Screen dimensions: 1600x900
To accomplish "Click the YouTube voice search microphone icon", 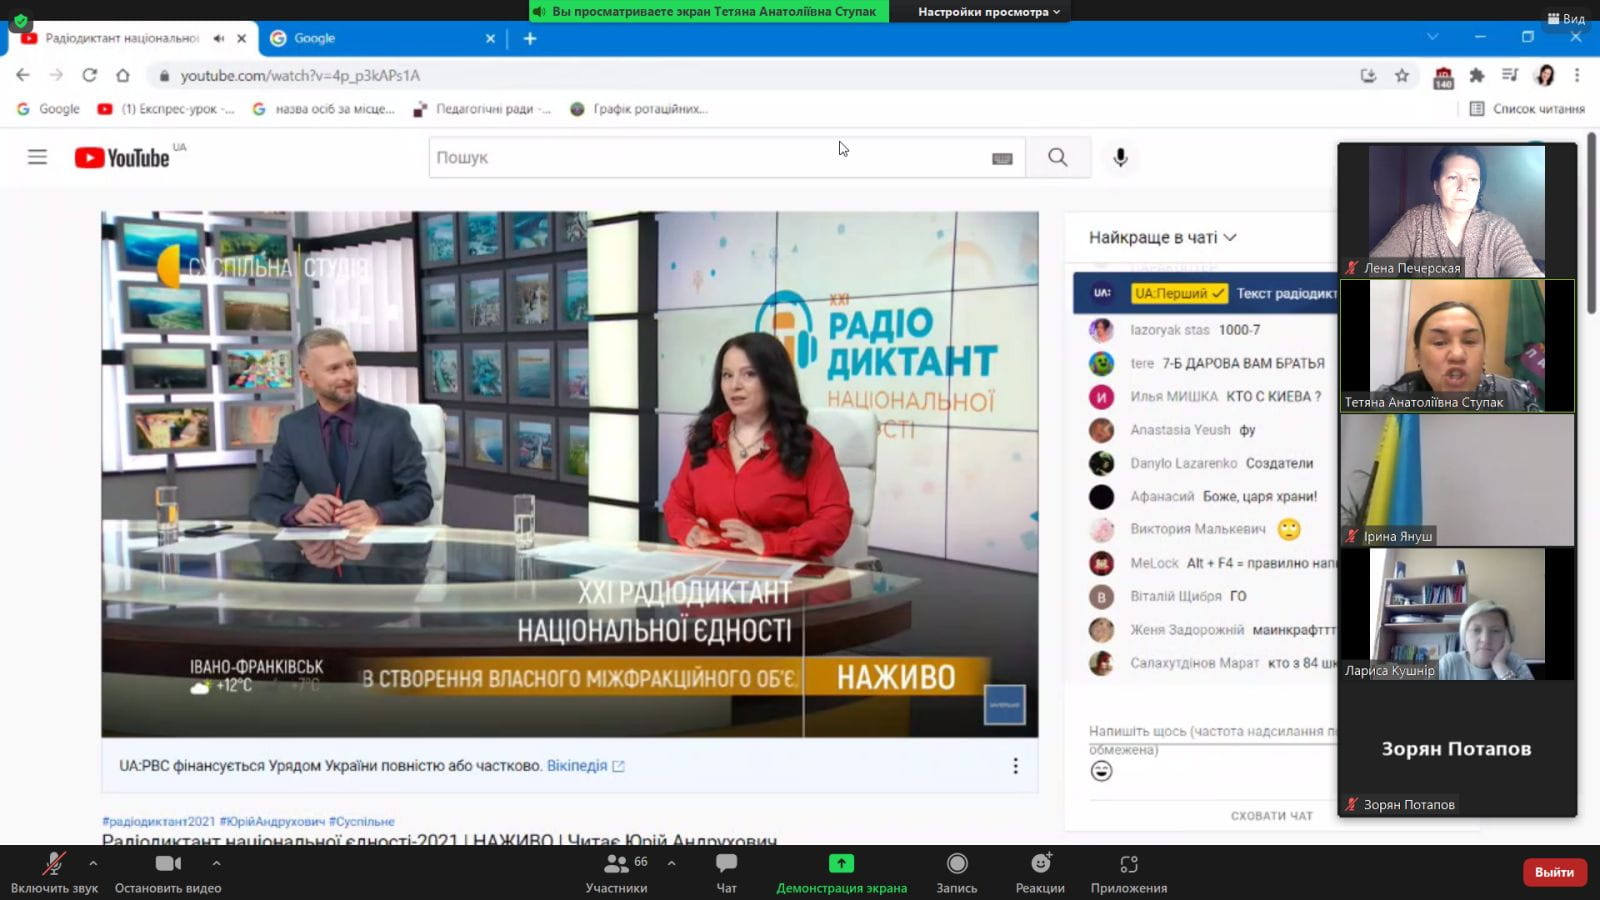I will tap(1120, 158).
